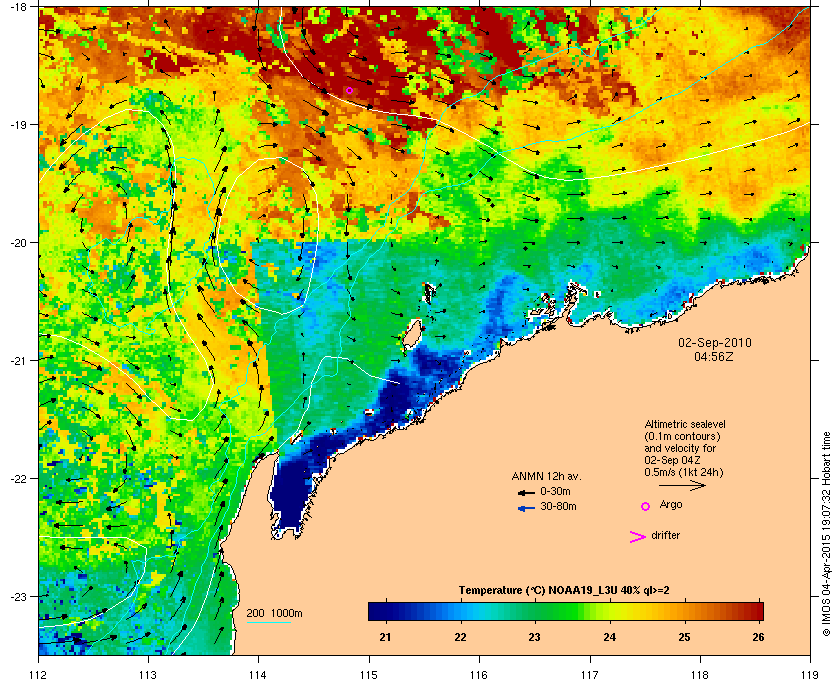Click the black 0-30m arrow in legend
This screenshot has width=840, height=680.
click(526, 492)
